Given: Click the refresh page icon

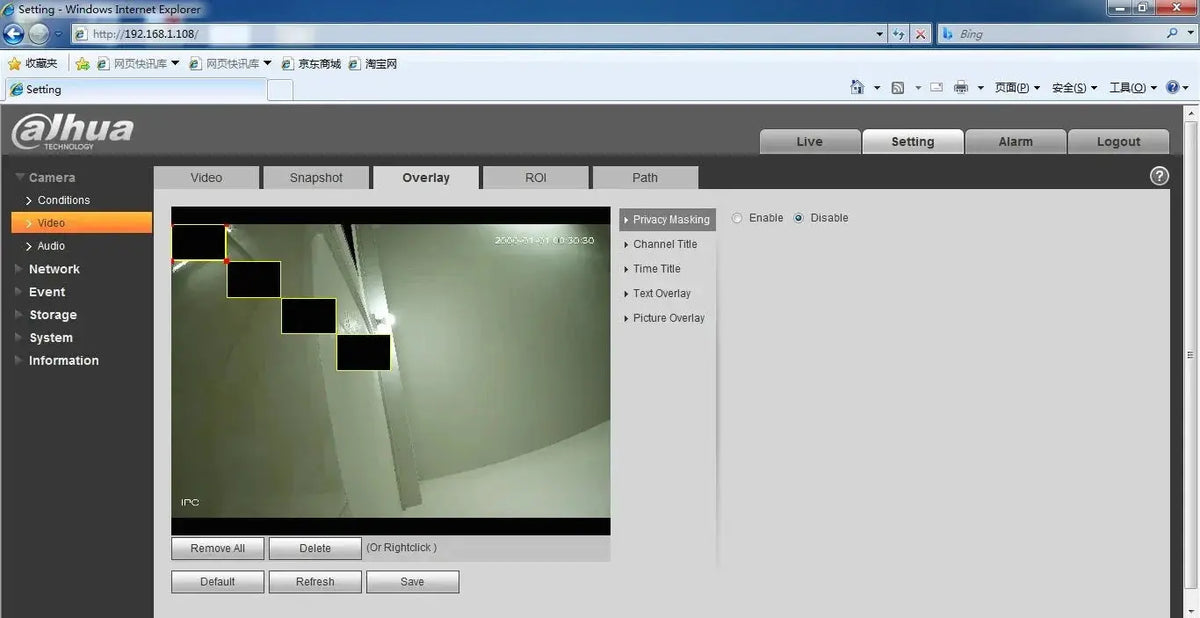Looking at the screenshot, I should coord(899,34).
